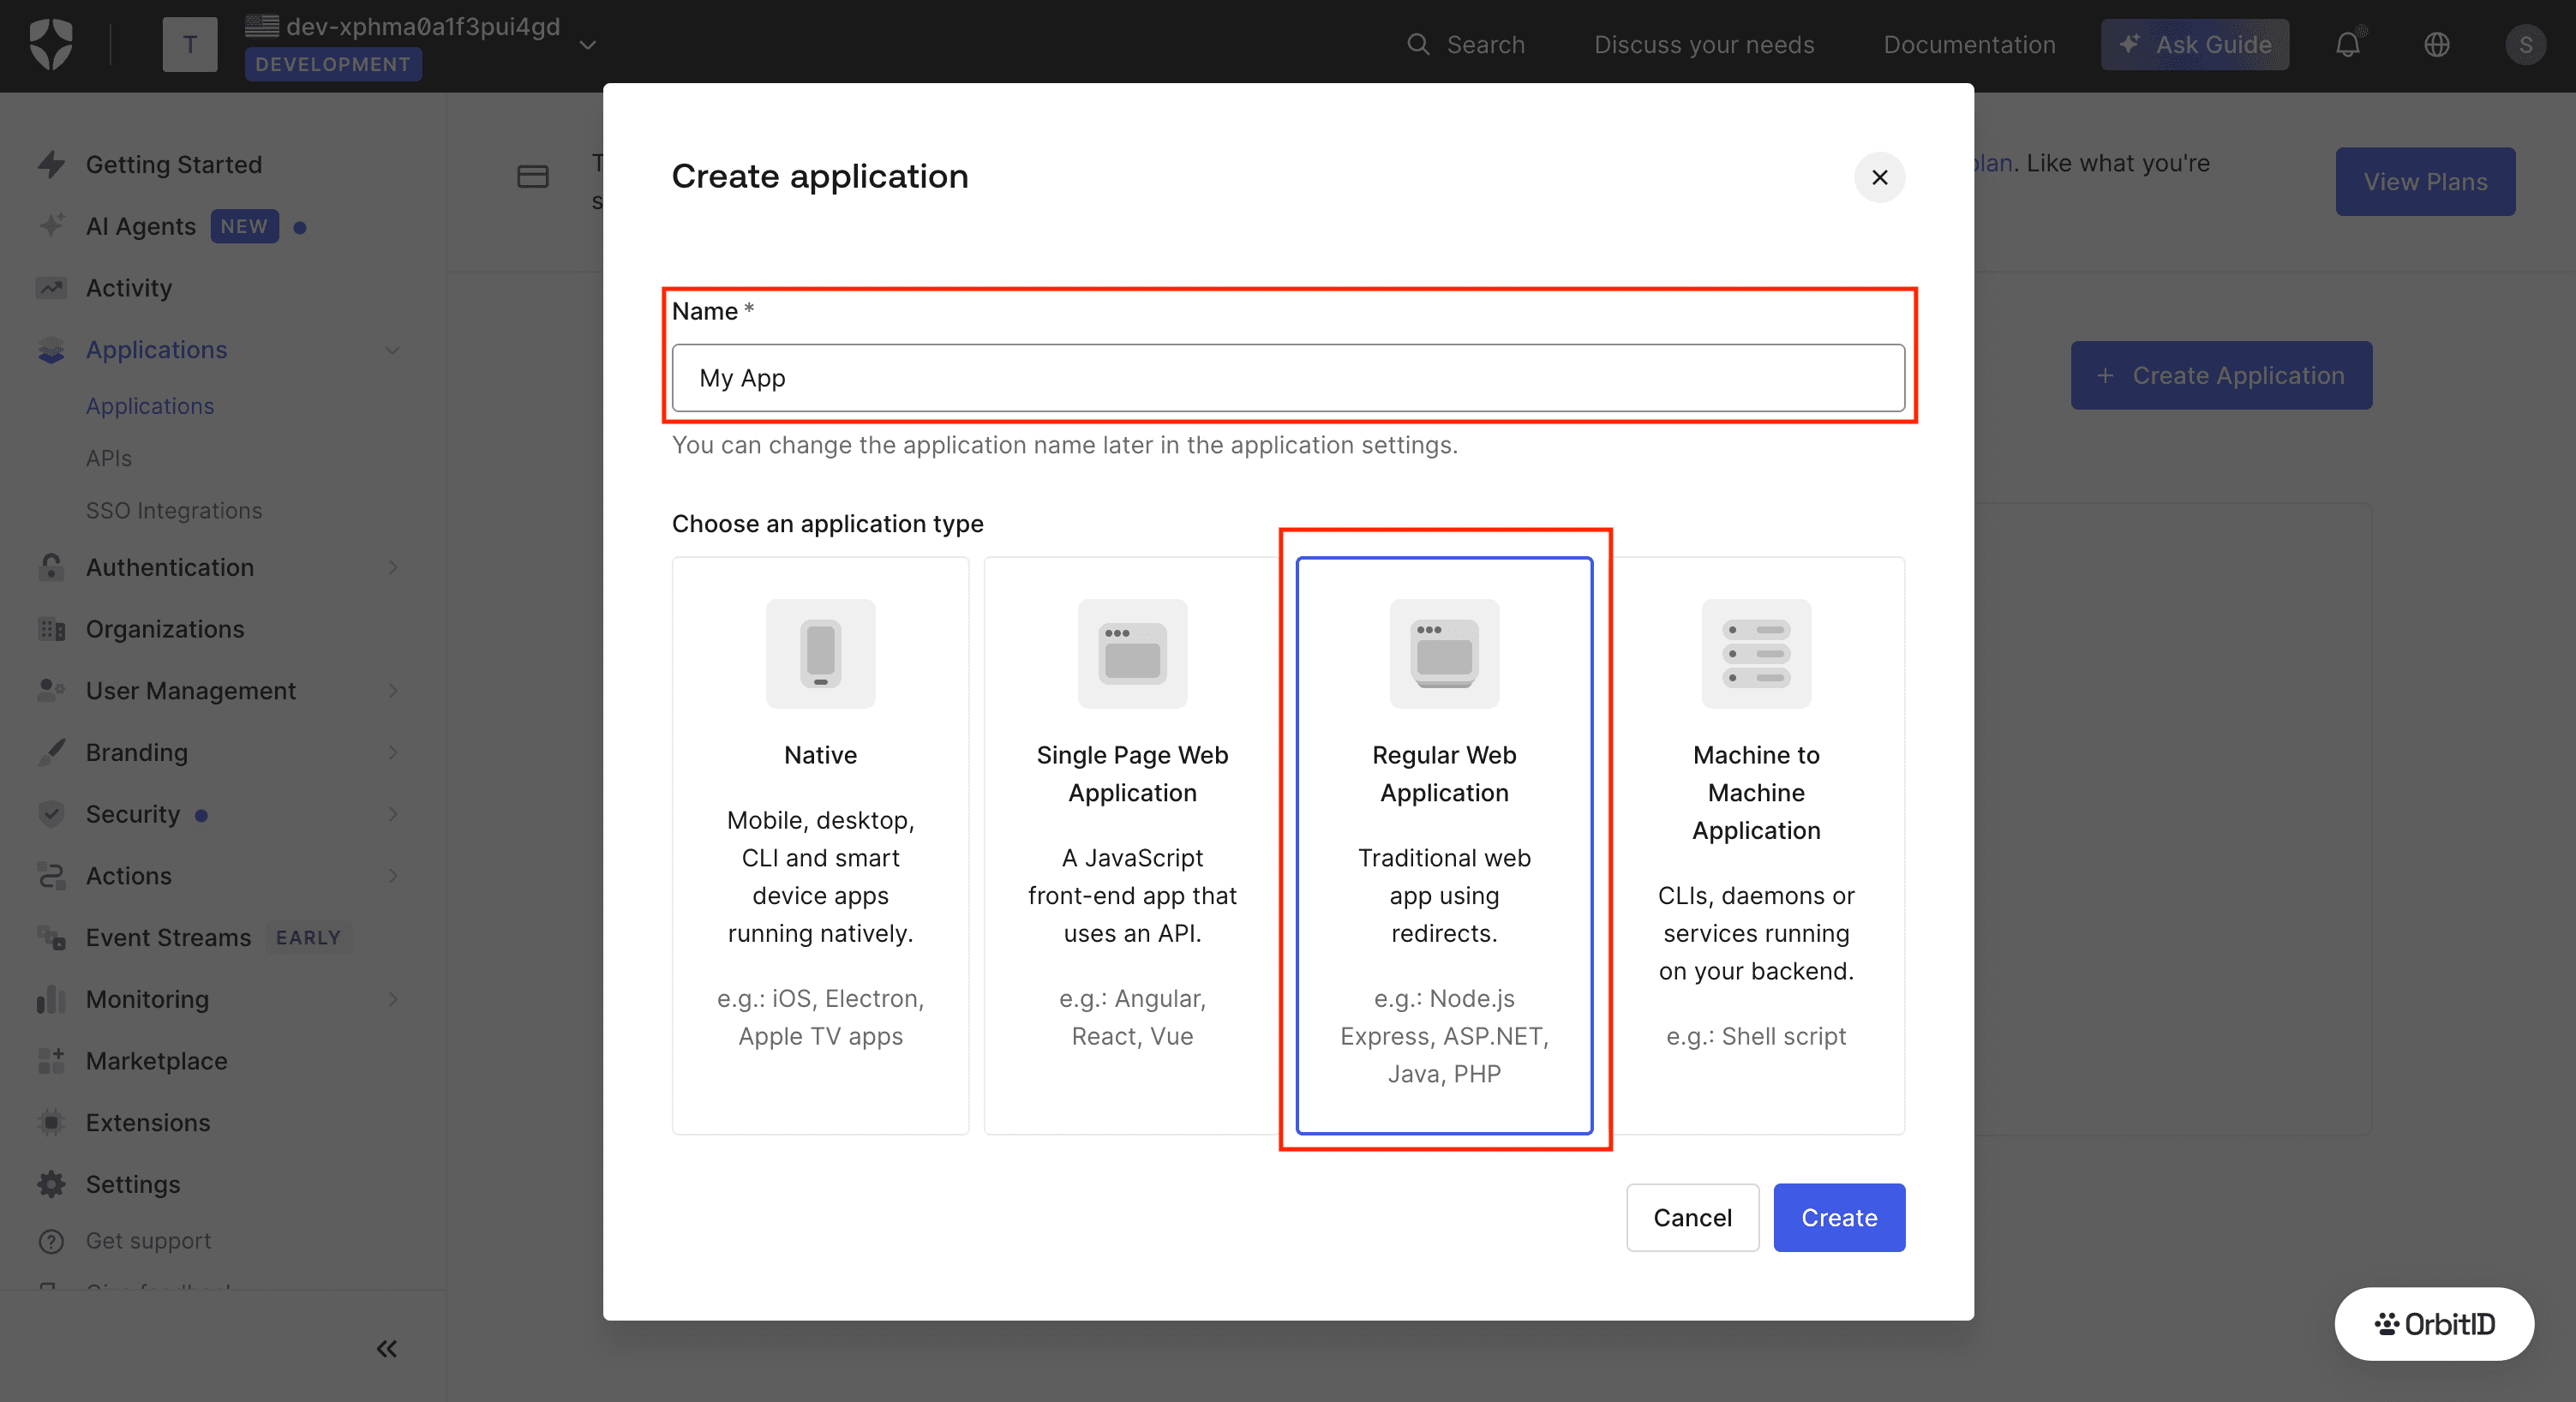This screenshot has height=1402, width=2576.
Task: Select Machine to Machine Application type
Action: 1756,845
